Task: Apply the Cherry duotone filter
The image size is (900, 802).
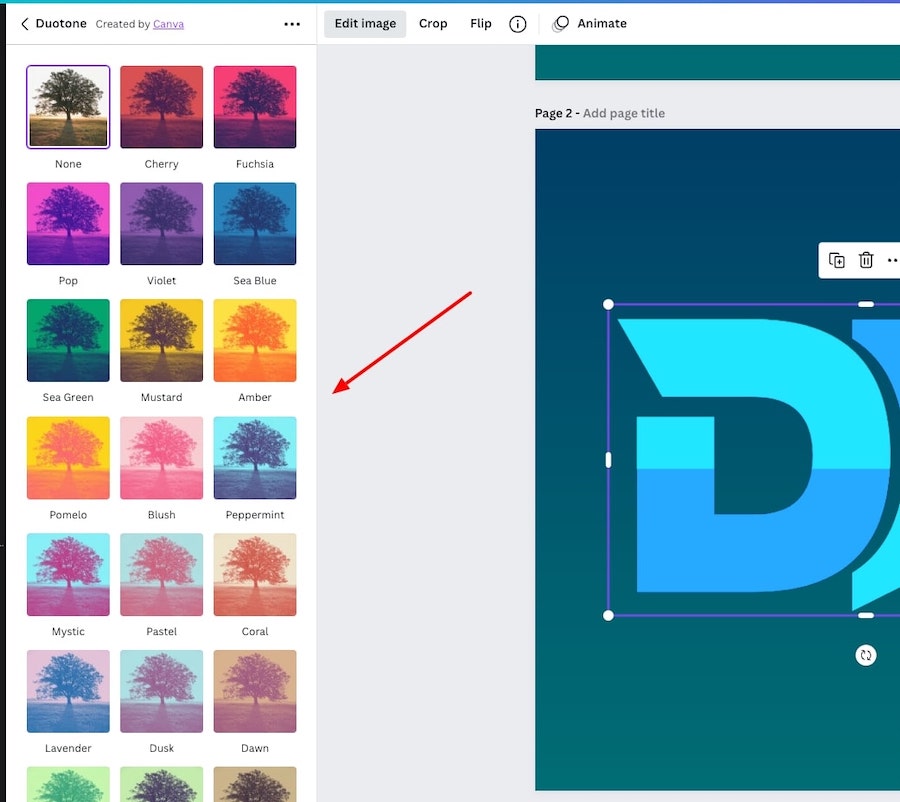Action: [x=161, y=107]
